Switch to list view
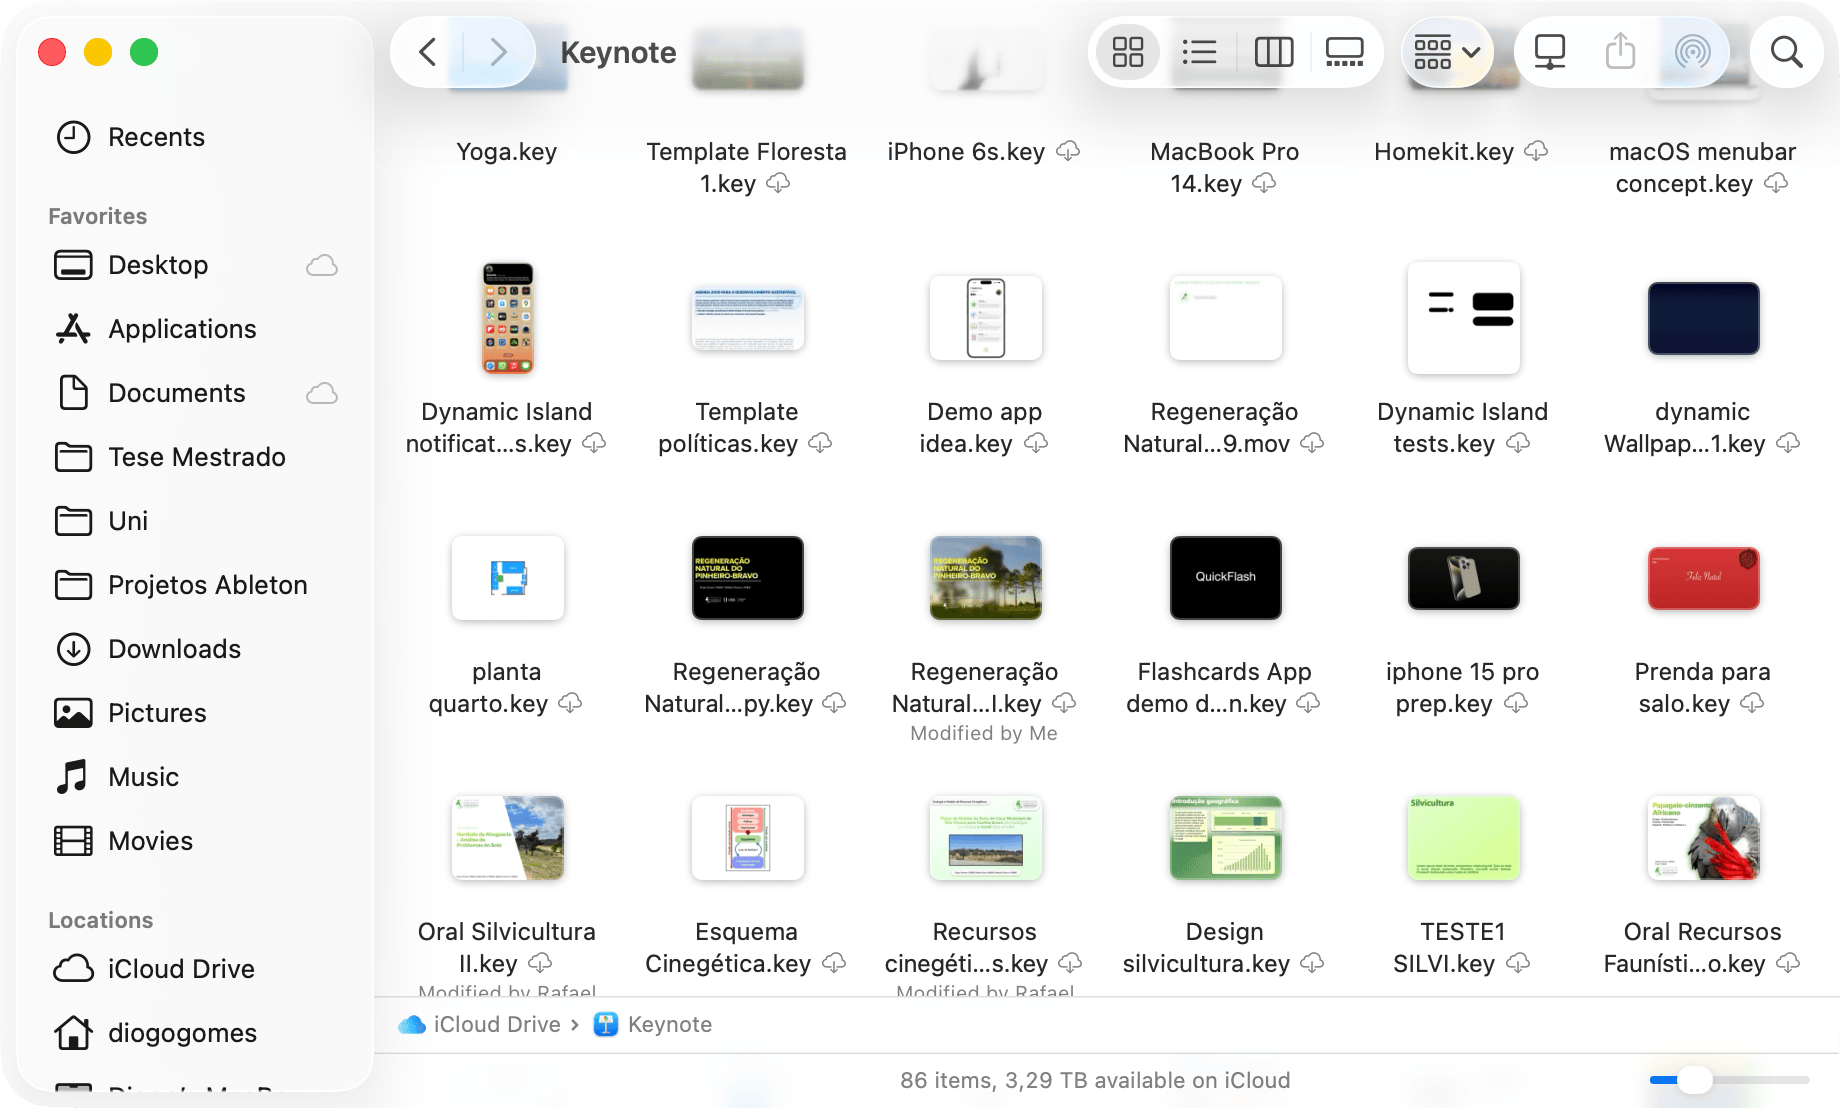The width and height of the screenshot is (1840, 1108). click(x=1199, y=52)
